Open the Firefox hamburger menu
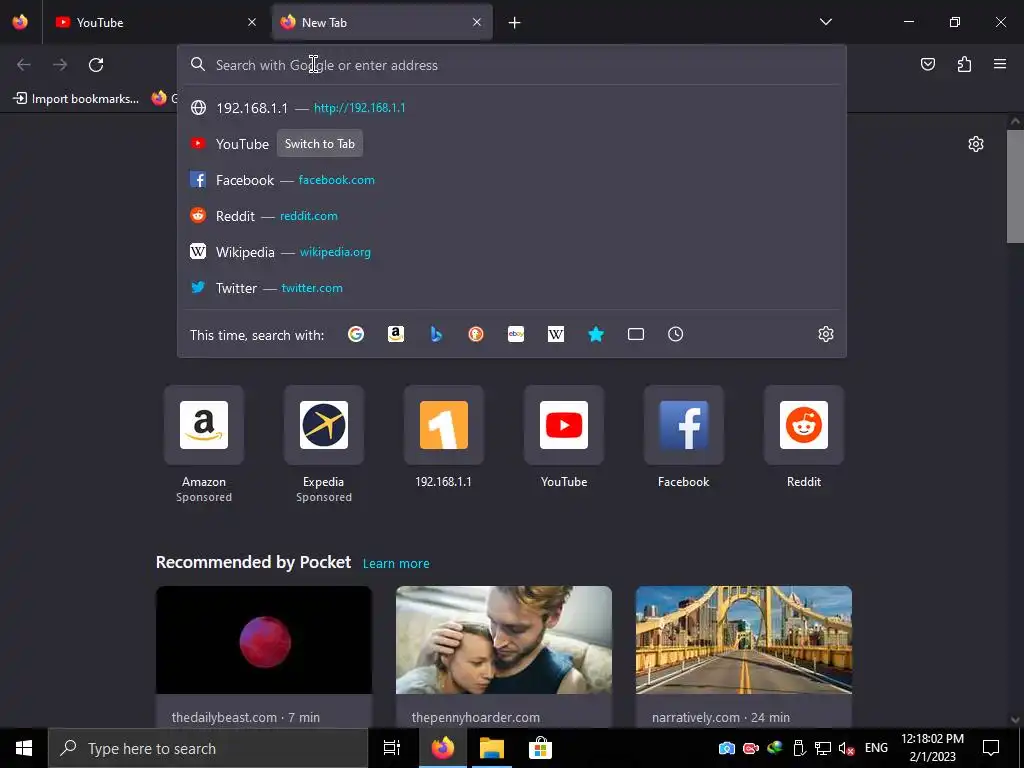This screenshot has width=1024, height=768. click(x=1000, y=64)
